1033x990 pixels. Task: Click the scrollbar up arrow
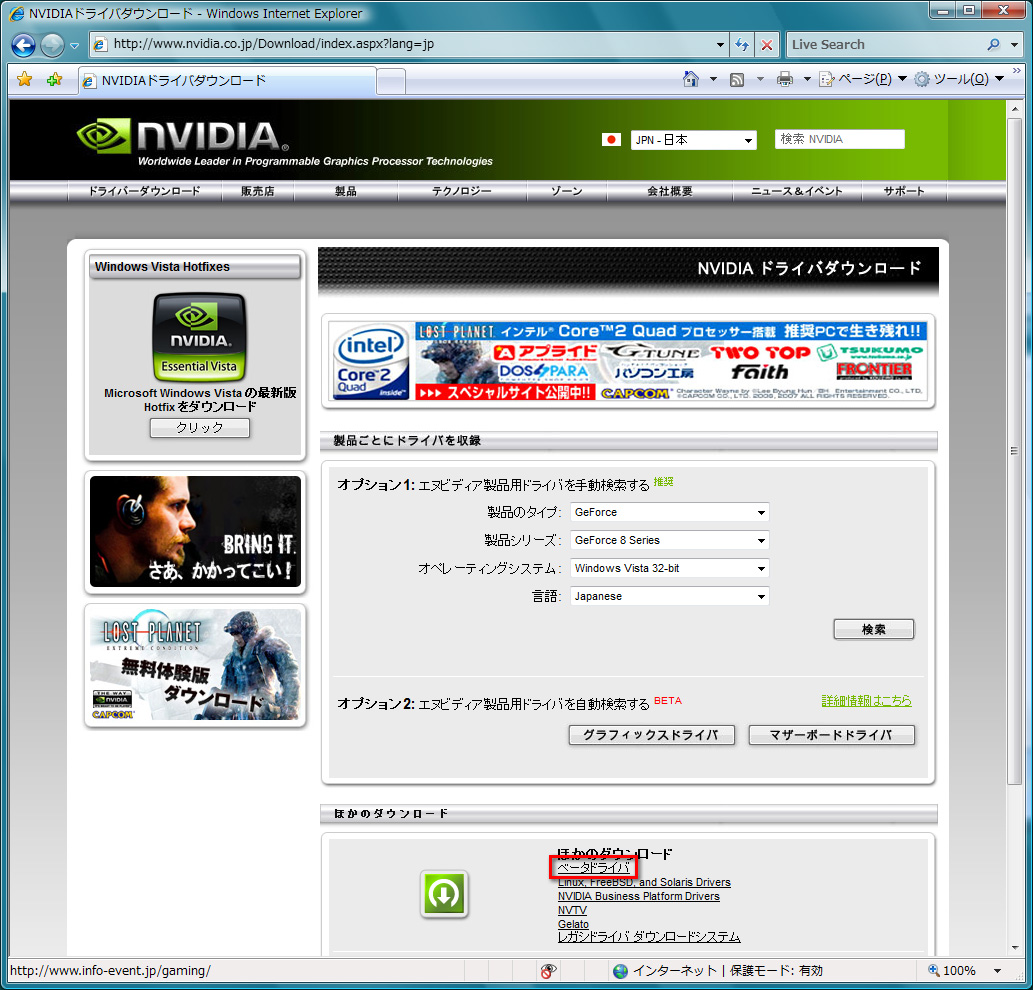coord(1015,109)
